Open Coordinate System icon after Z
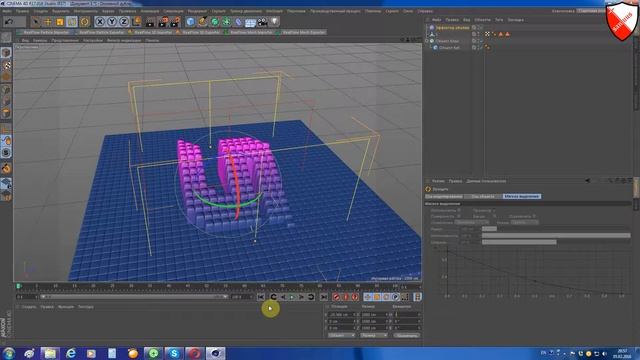This screenshot has width=640, height=360. 137,21
